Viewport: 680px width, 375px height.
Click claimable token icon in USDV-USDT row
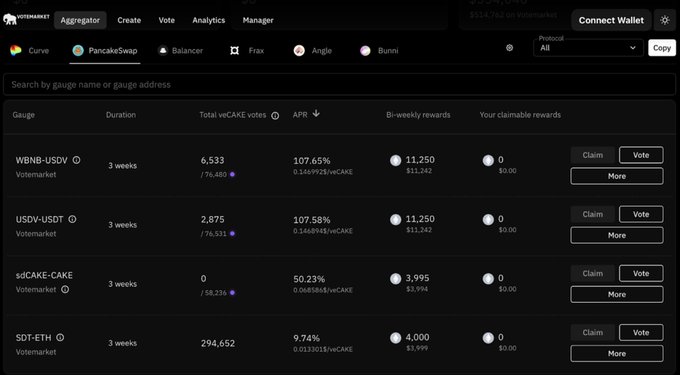(488, 220)
